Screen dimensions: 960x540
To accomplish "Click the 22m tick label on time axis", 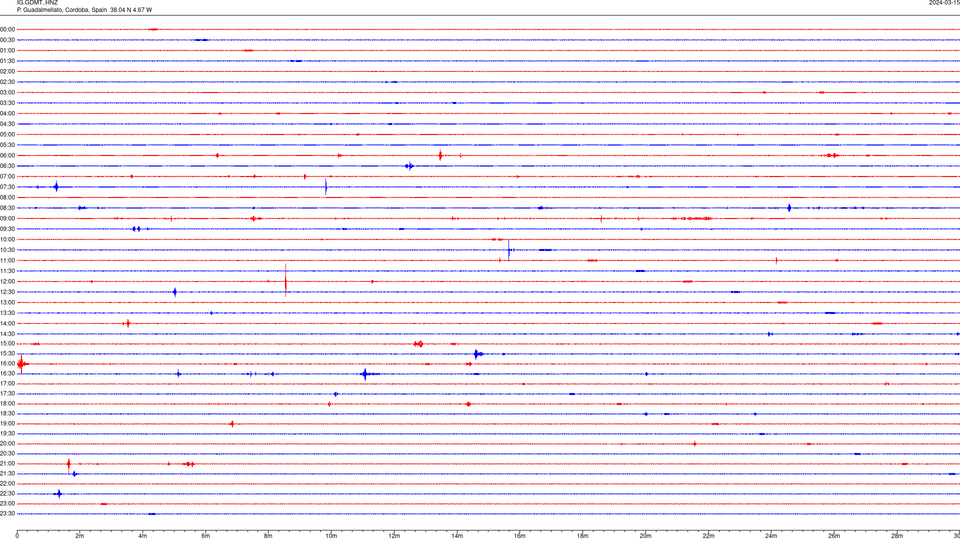I will (708, 536).
